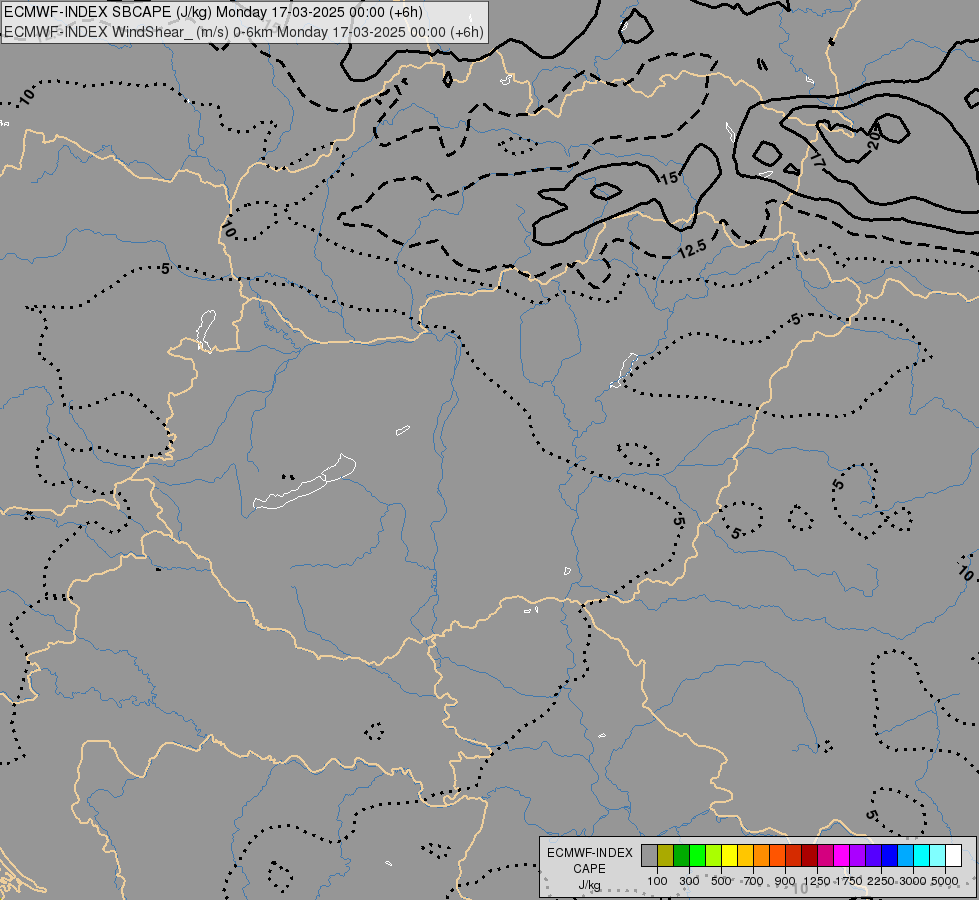The image size is (979, 900).
Task: Click the 500 legend value
Action: (x=721, y=881)
